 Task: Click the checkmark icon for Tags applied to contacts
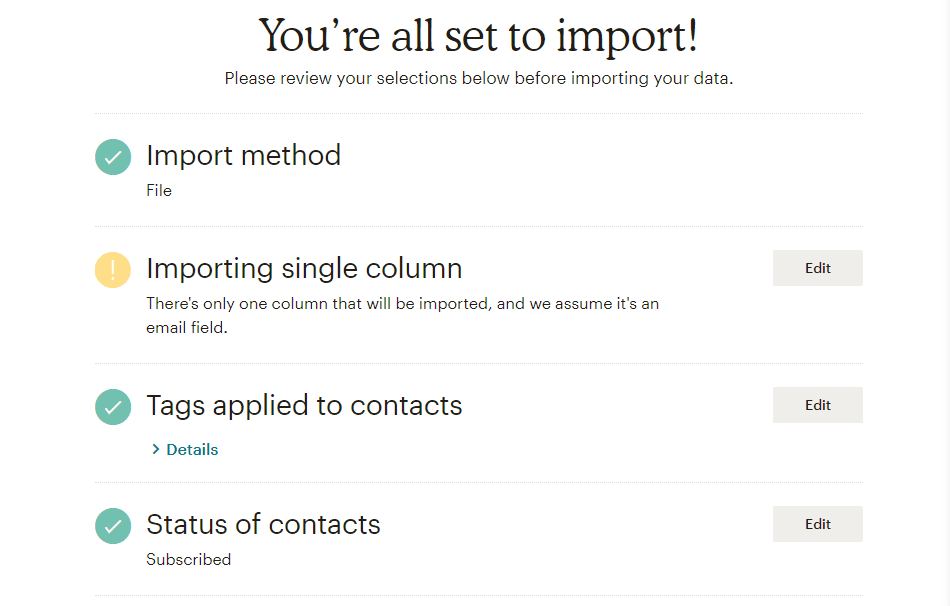pos(112,407)
